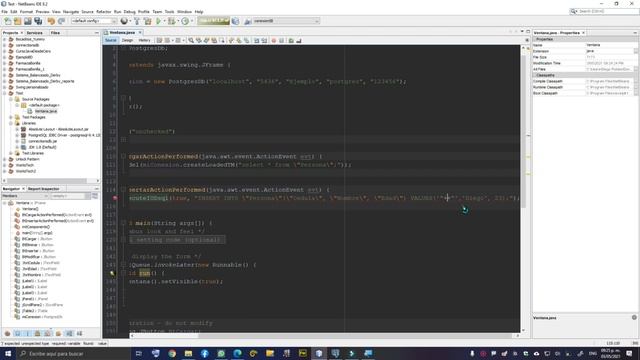Collapse the Source Packages node
Image resolution: width=640 pixels, height=360 pixels.
click(x=11, y=99)
